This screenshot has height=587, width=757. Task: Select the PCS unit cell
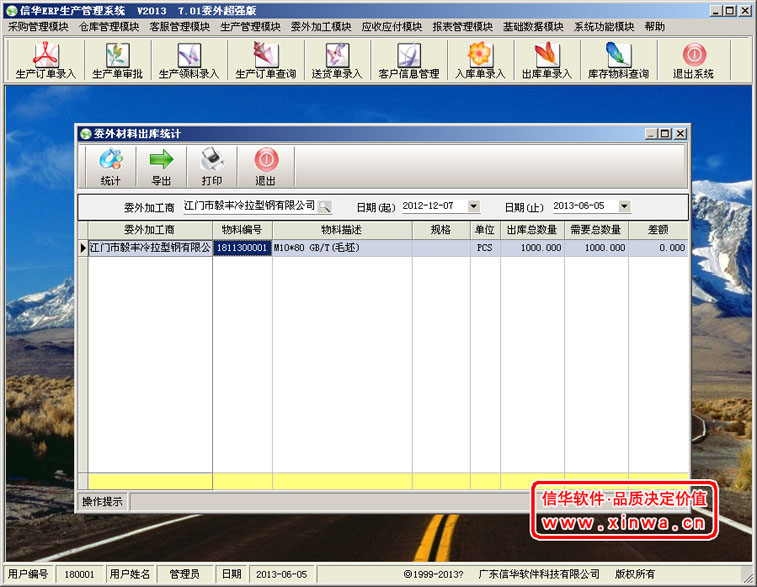point(485,248)
